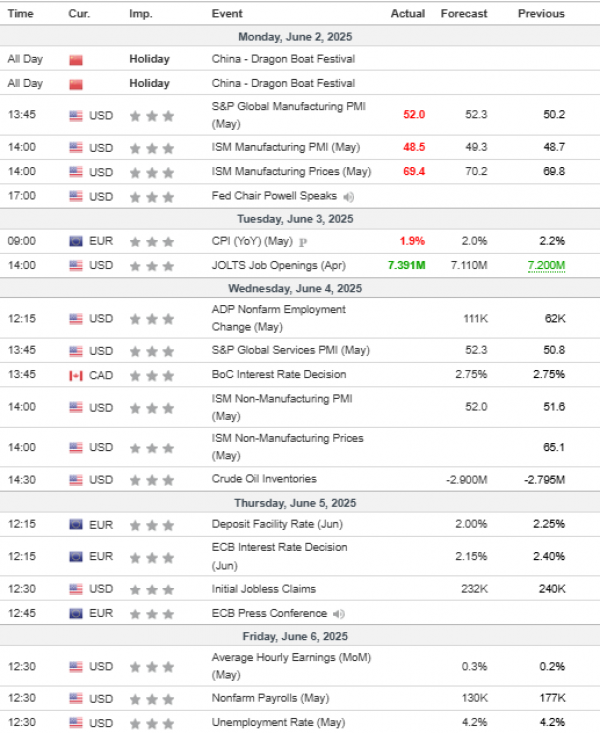Click the Time column header
This screenshot has width=600, height=733.
coord(20,14)
